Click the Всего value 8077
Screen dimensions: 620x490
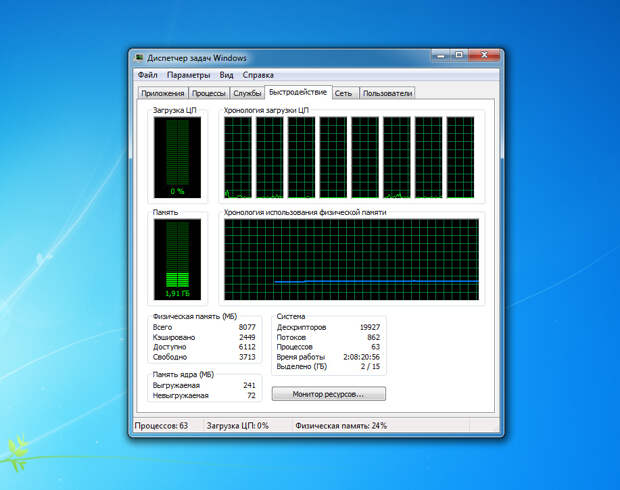click(247, 327)
